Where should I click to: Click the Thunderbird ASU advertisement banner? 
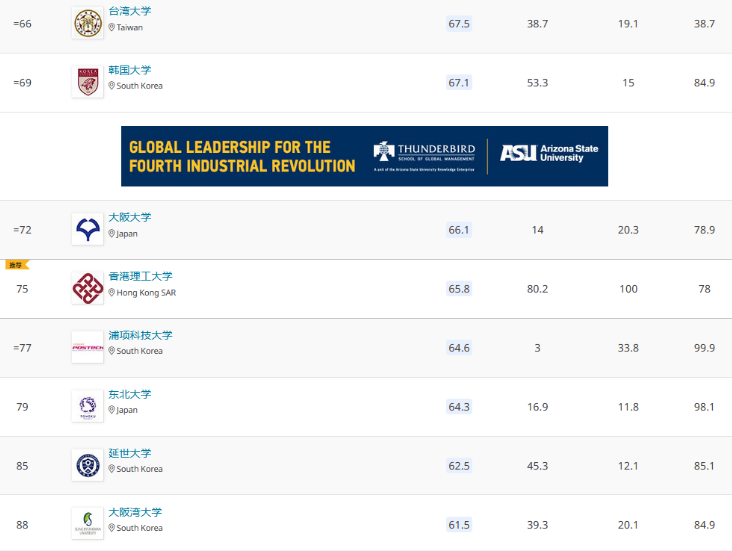click(x=364, y=156)
